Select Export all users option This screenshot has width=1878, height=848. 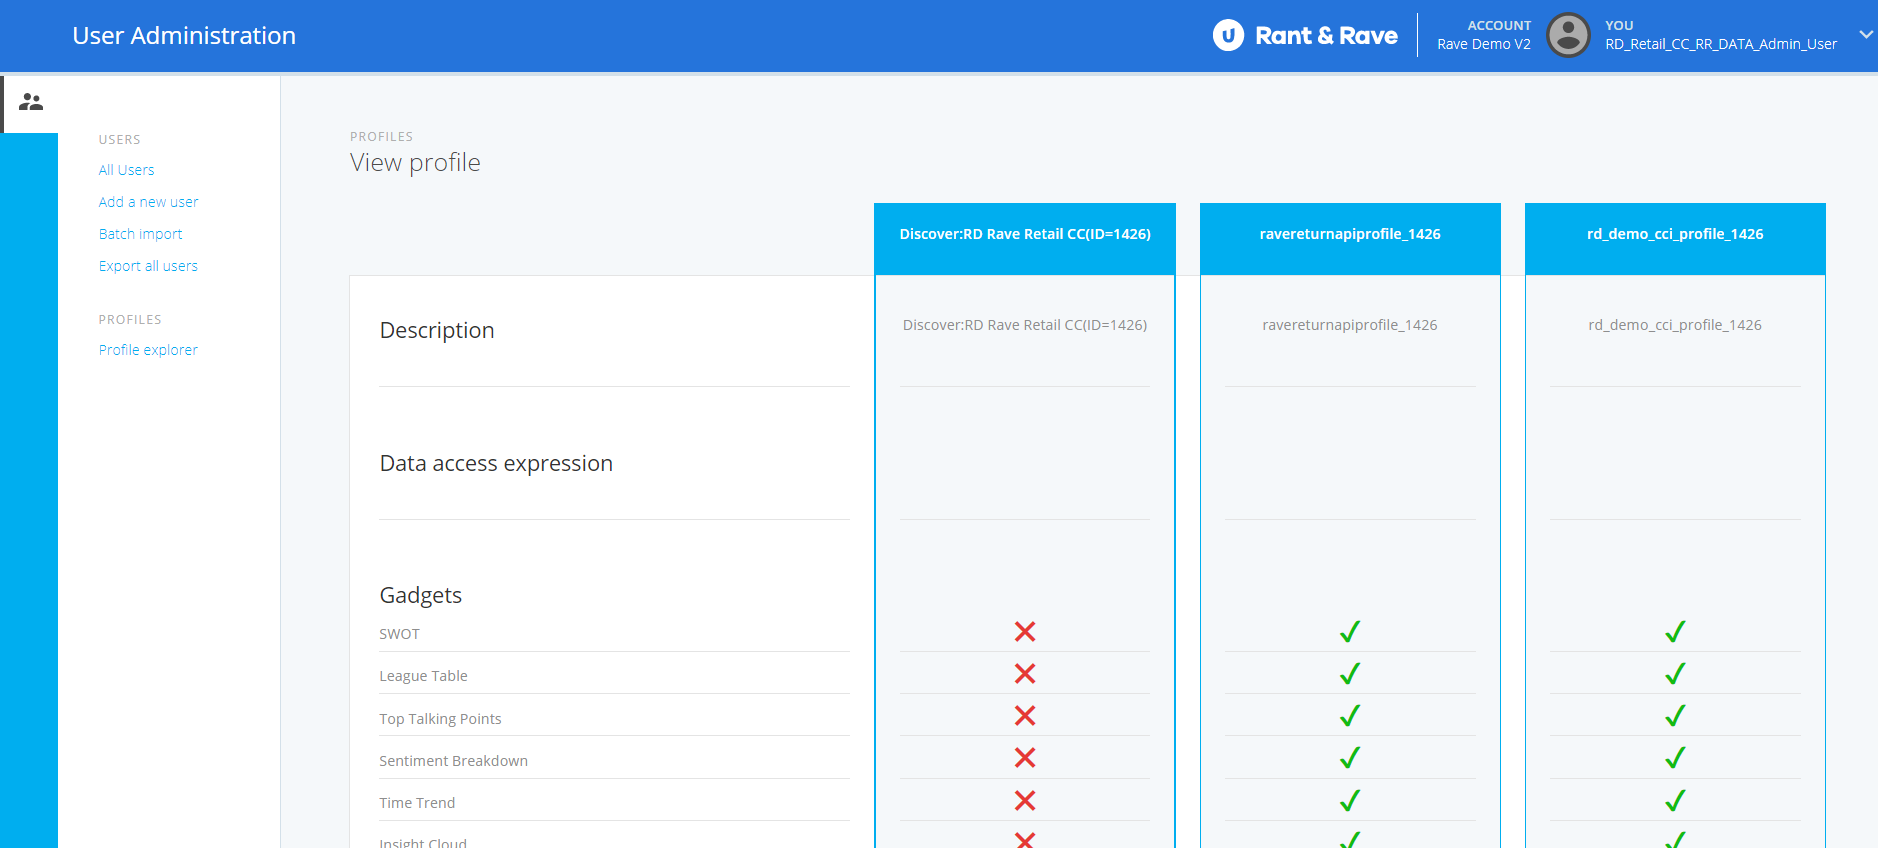coord(148,266)
